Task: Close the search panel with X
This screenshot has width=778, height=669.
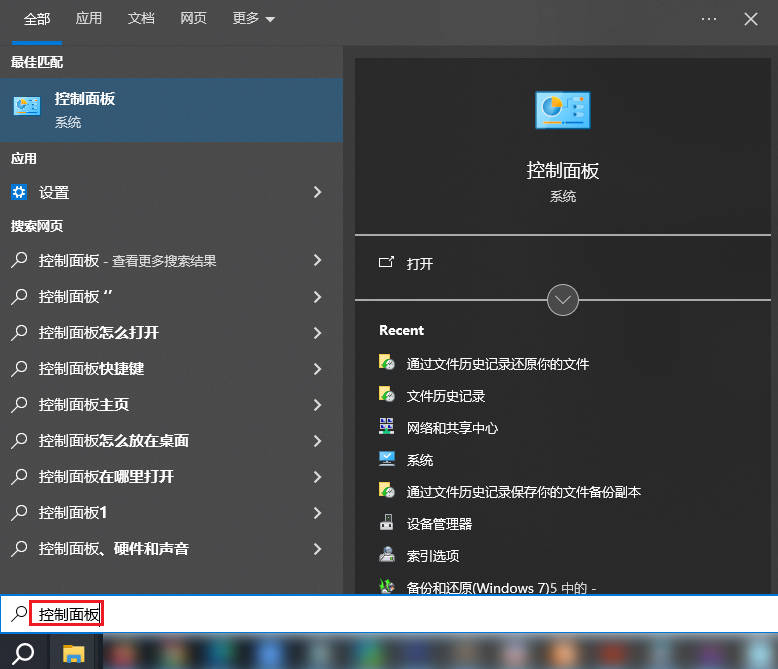Action: (x=751, y=19)
